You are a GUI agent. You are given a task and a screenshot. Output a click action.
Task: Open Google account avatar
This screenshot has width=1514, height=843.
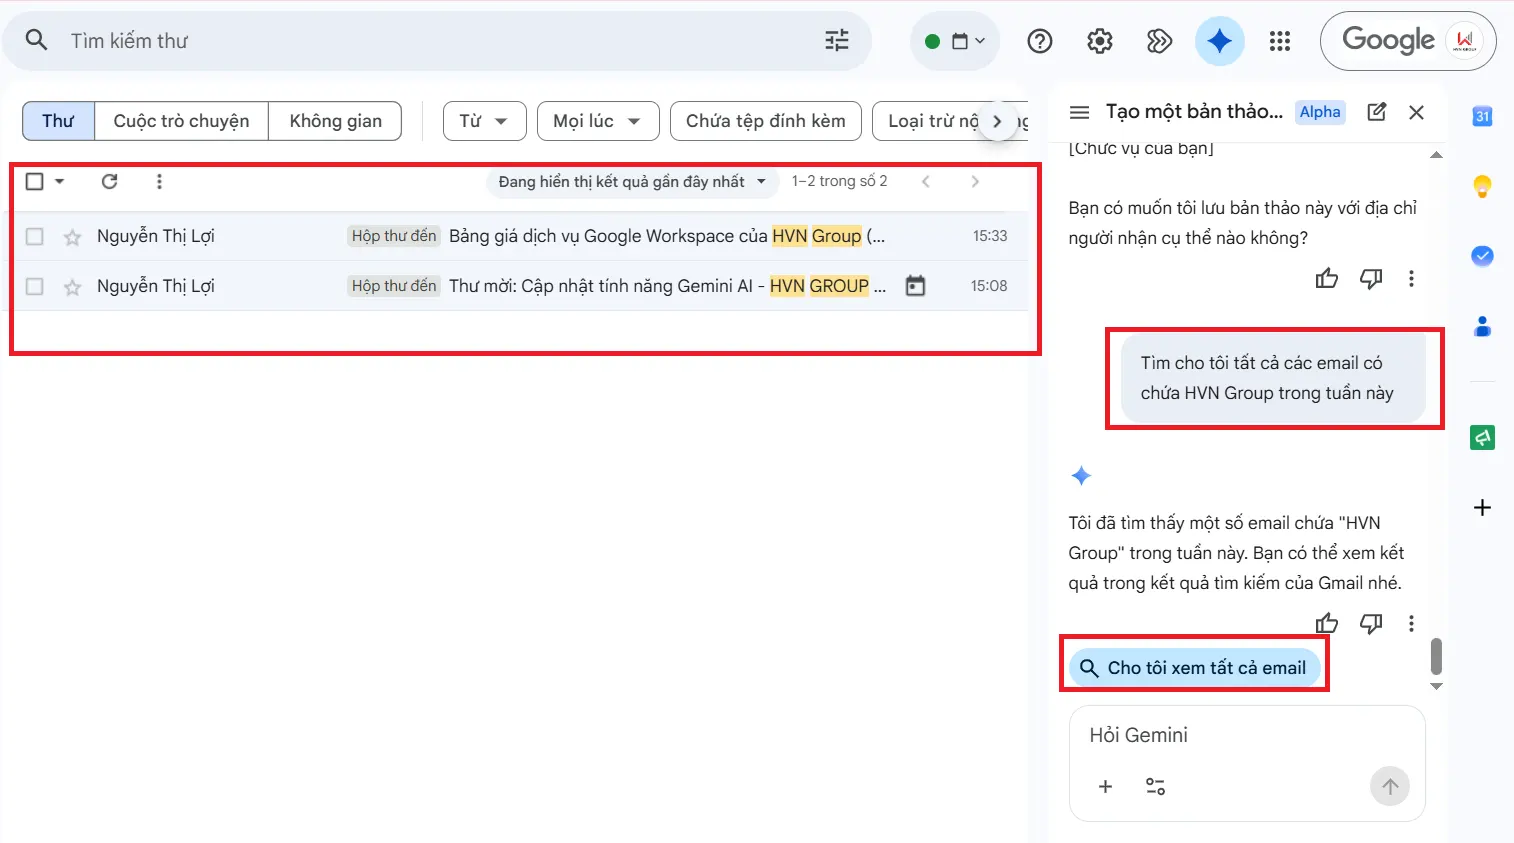click(x=1465, y=41)
